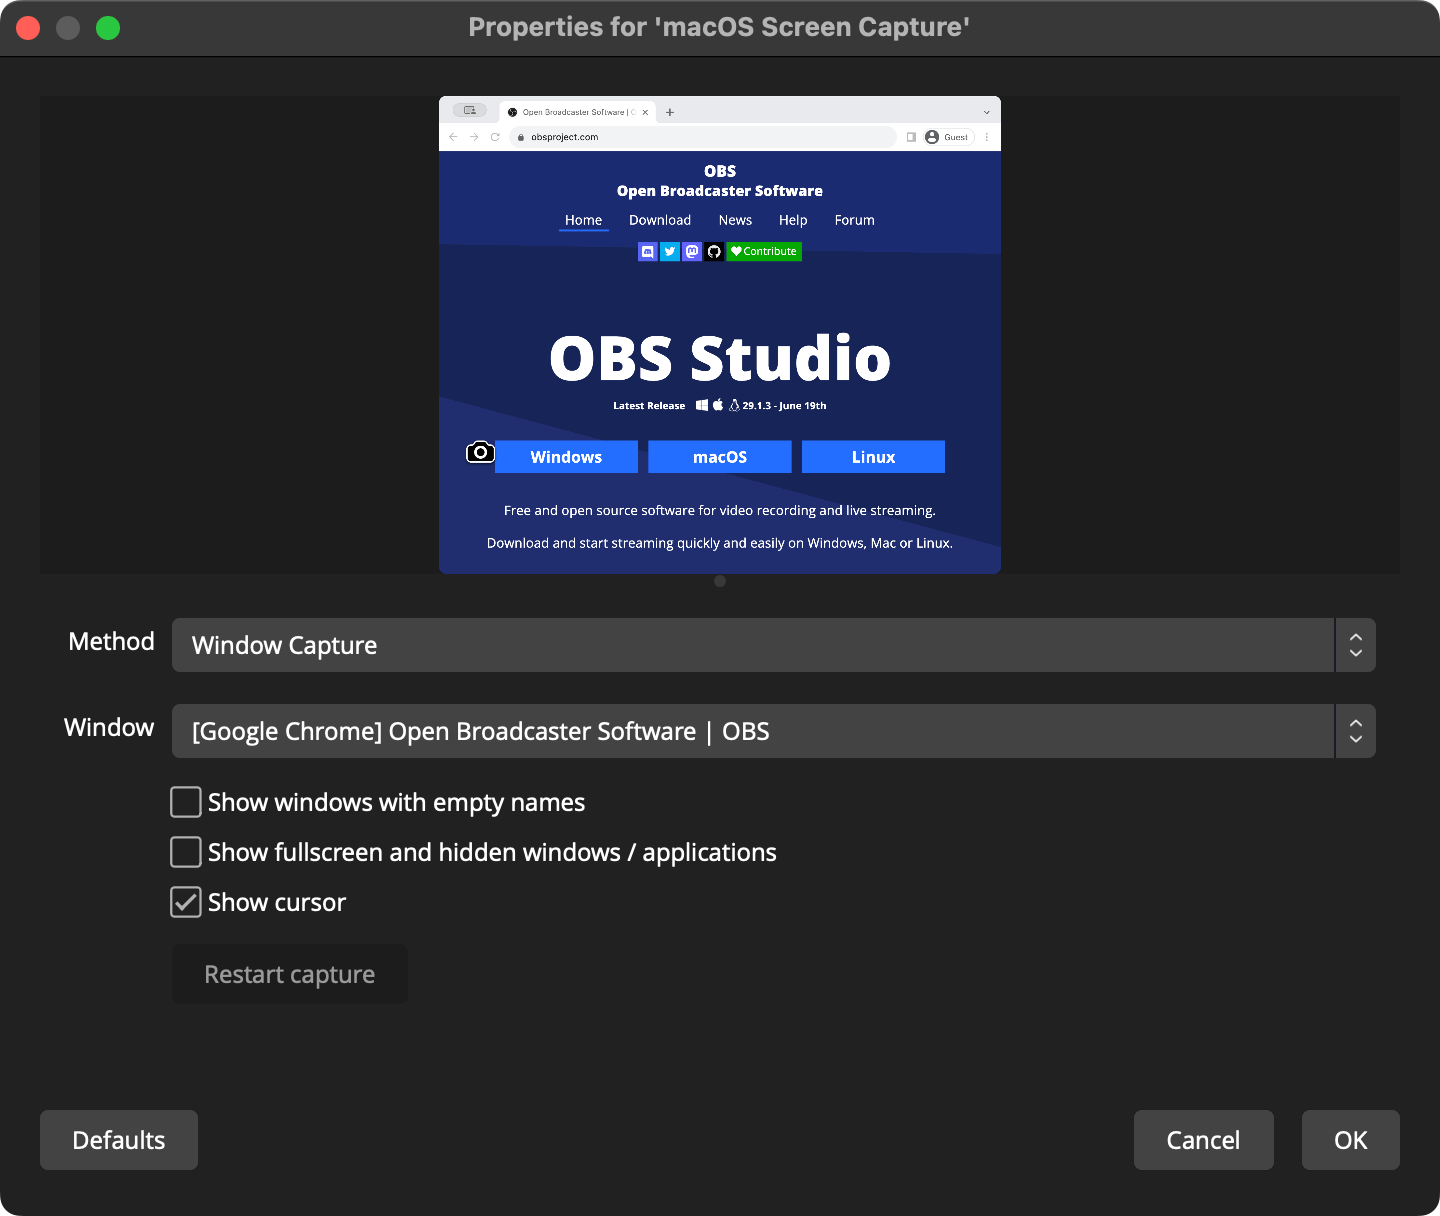The image size is (1440, 1216).
Task: Click the Cancel button
Action: click(1203, 1140)
